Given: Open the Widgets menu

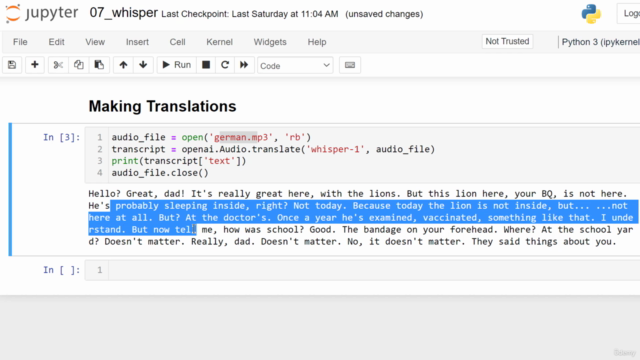Looking at the screenshot, I should (270, 42).
